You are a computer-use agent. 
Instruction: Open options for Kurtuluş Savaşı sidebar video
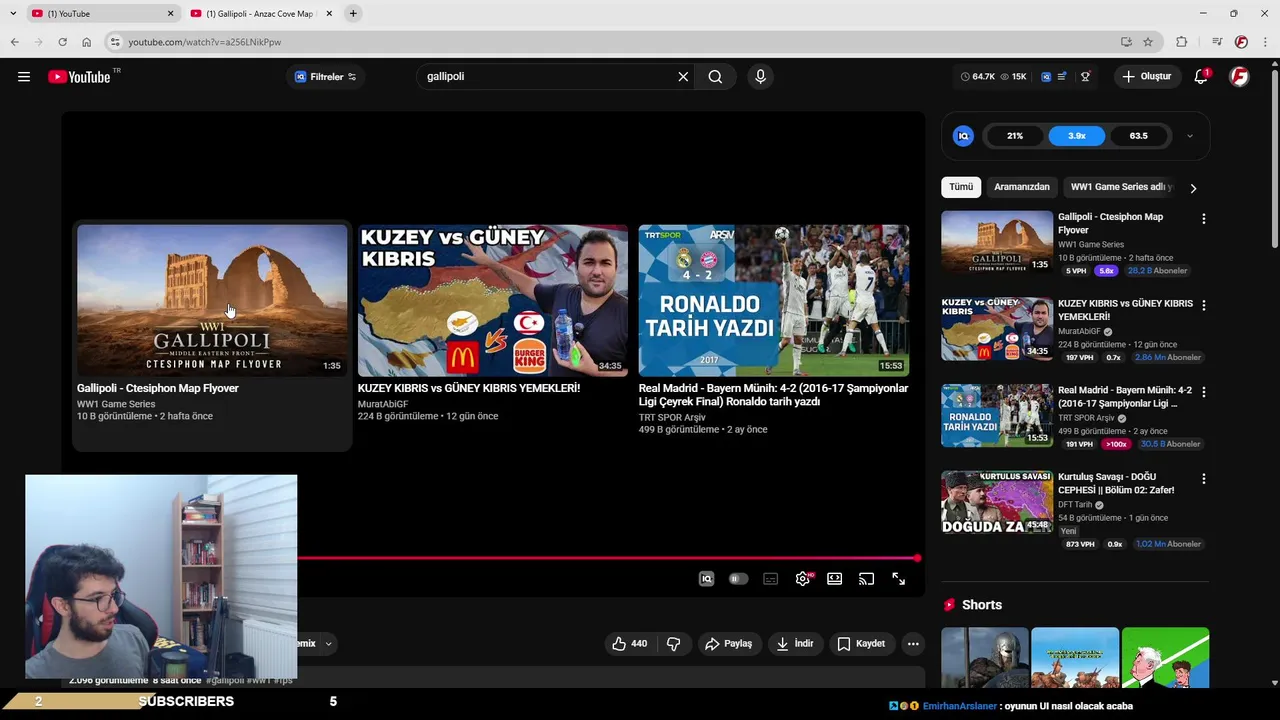point(1203,479)
